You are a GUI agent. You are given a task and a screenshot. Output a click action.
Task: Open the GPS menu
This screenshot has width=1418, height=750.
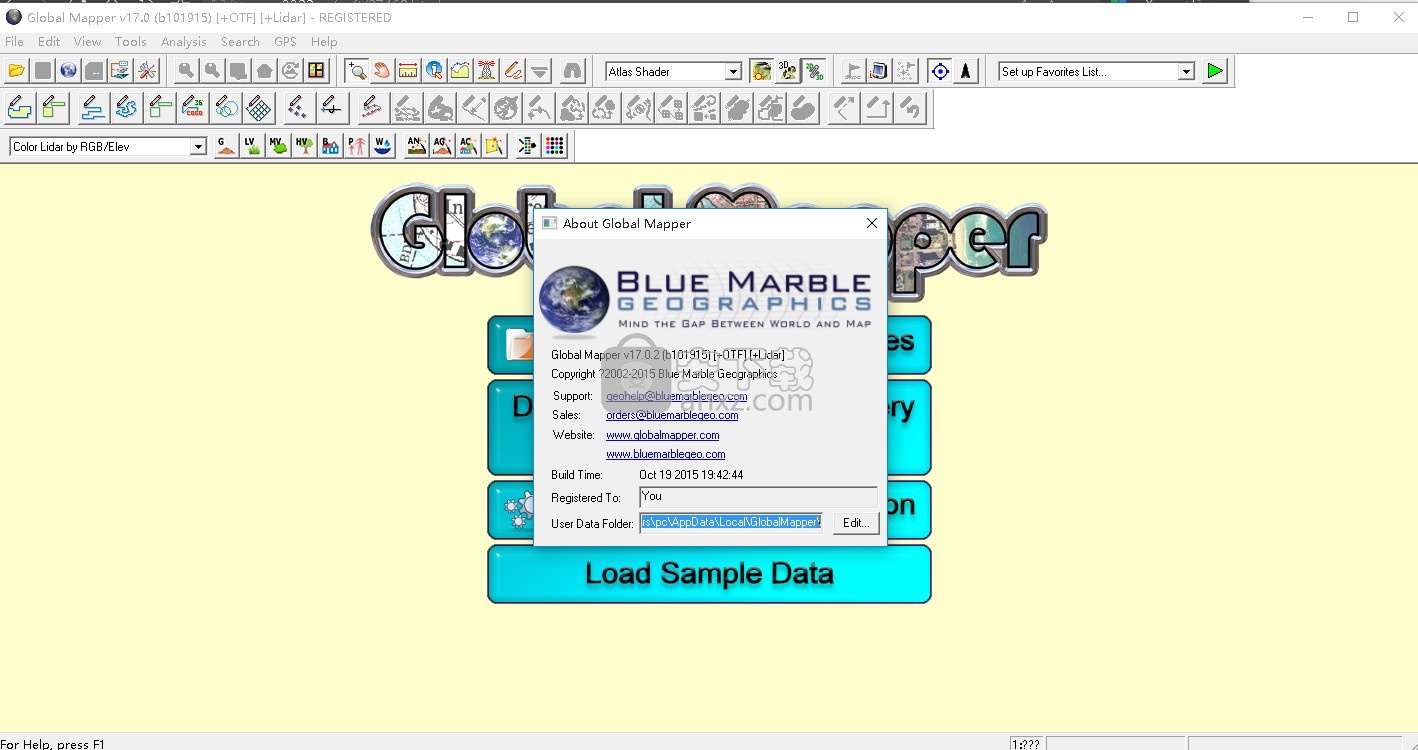pos(285,42)
